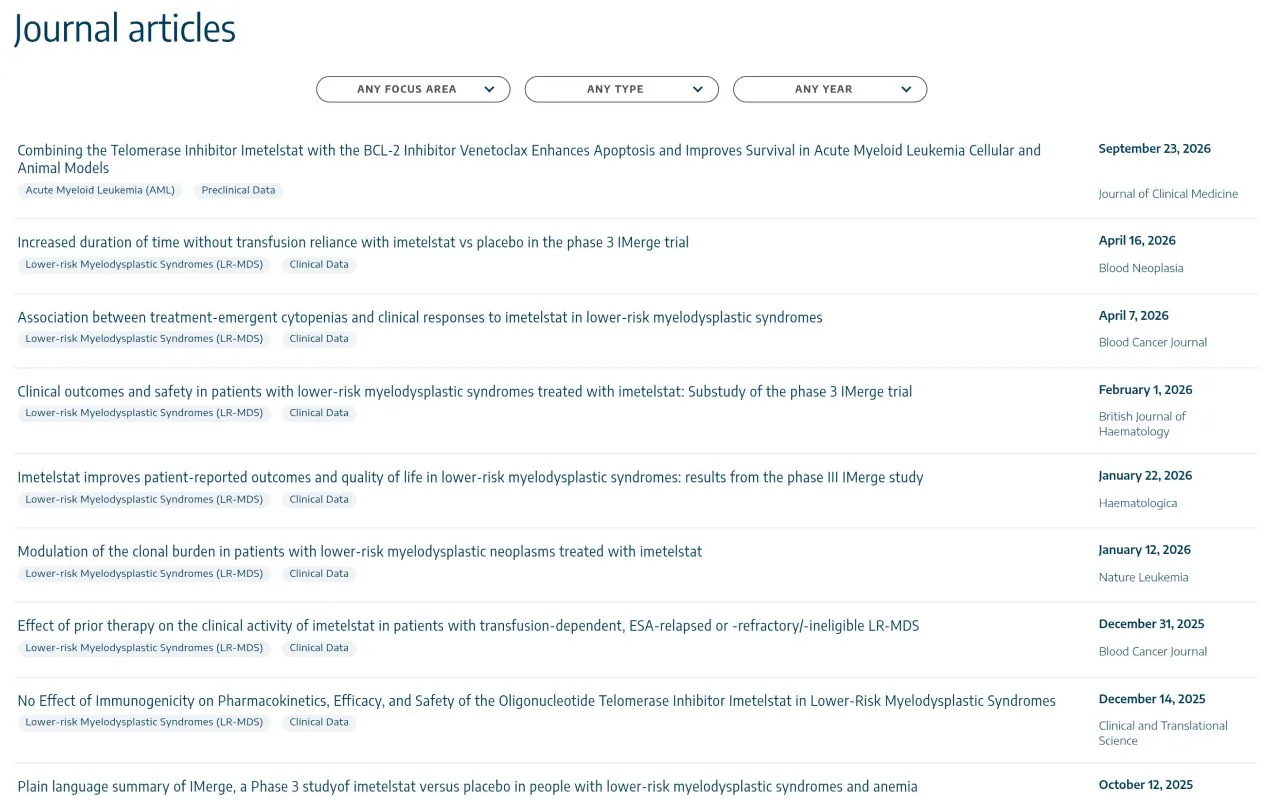The image size is (1272, 800).
Task: Open the patient-reported outcomes and quality of life article
Action: 470,477
